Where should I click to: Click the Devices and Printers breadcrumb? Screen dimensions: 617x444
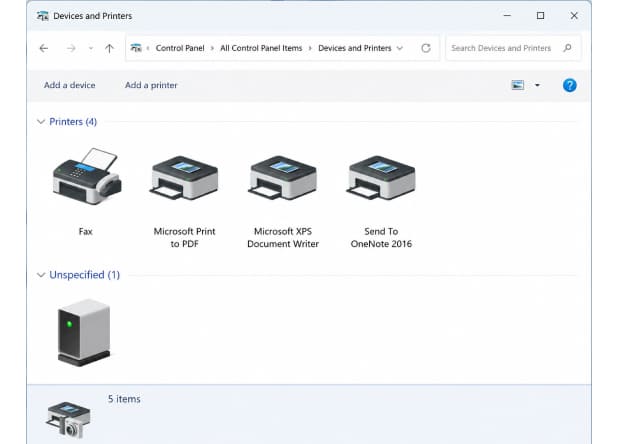tap(355, 48)
